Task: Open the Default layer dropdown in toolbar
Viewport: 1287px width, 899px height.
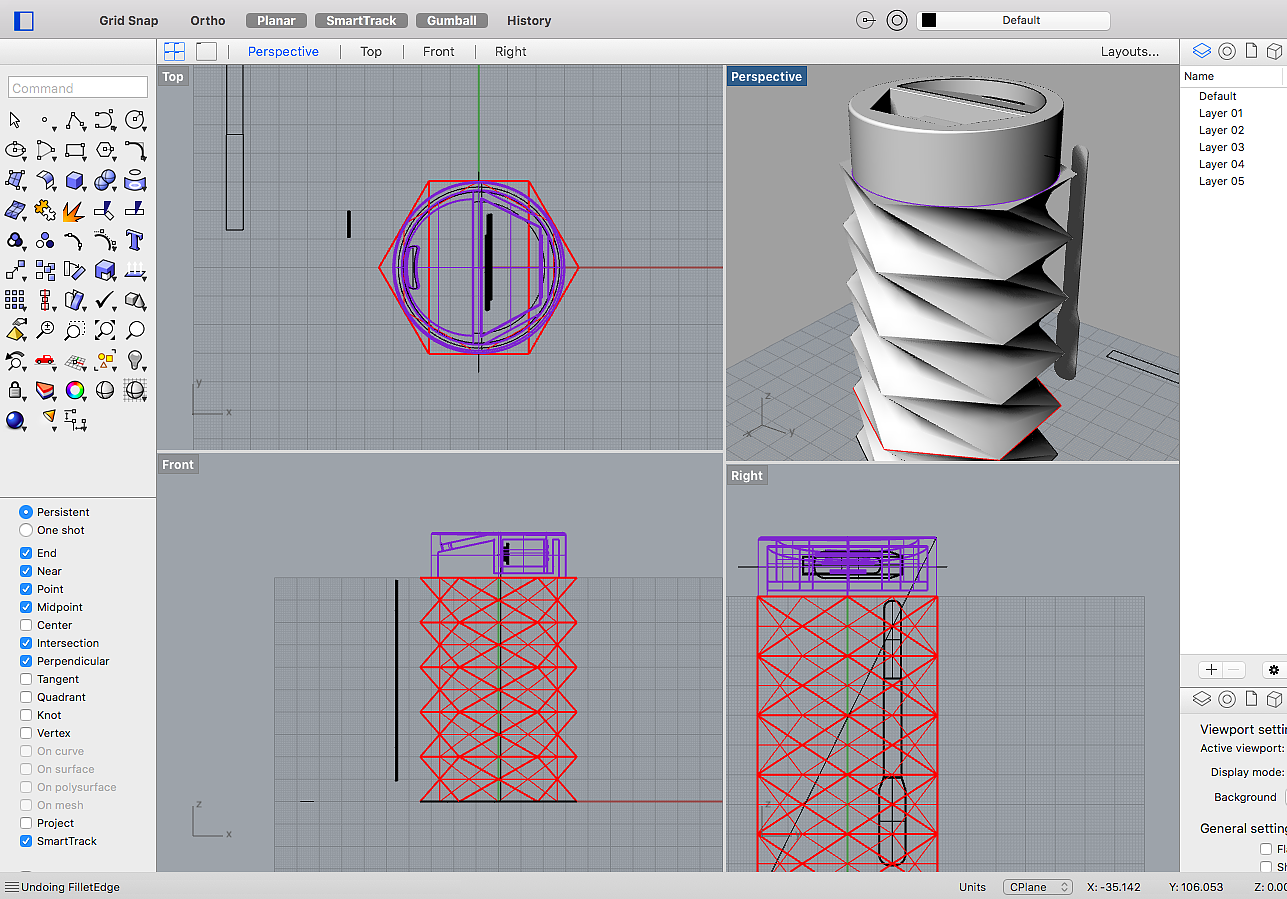Action: tap(1013, 20)
